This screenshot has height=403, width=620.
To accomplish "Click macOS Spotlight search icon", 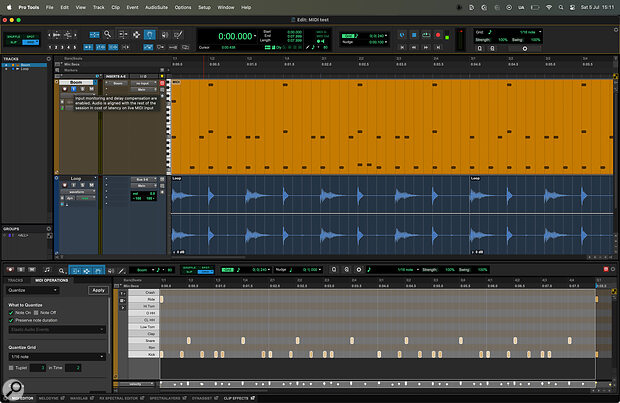I will pyautogui.click(x=561, y=7).
